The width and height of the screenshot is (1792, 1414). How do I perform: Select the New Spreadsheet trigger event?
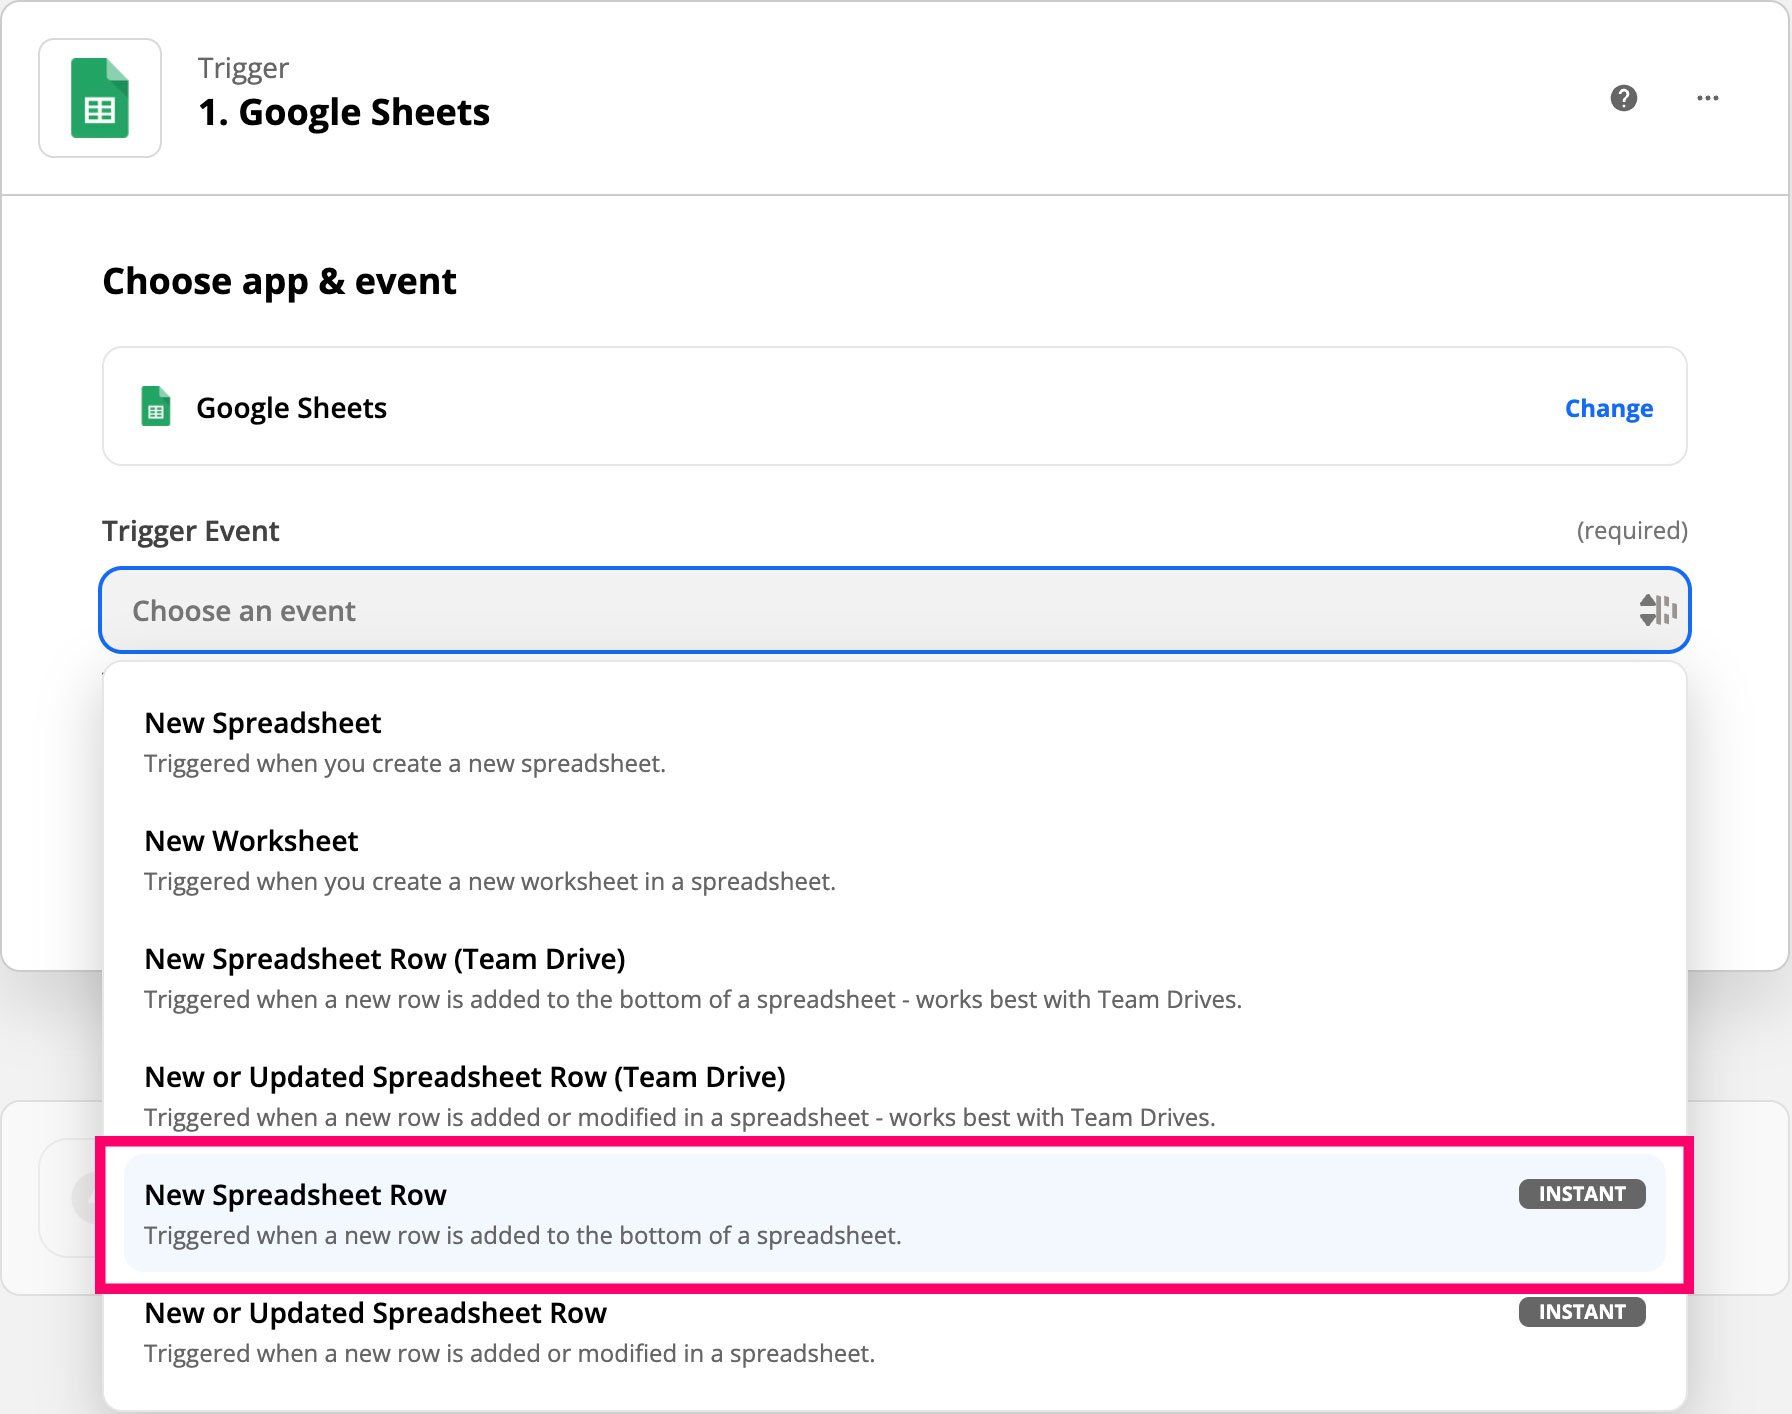894,742
